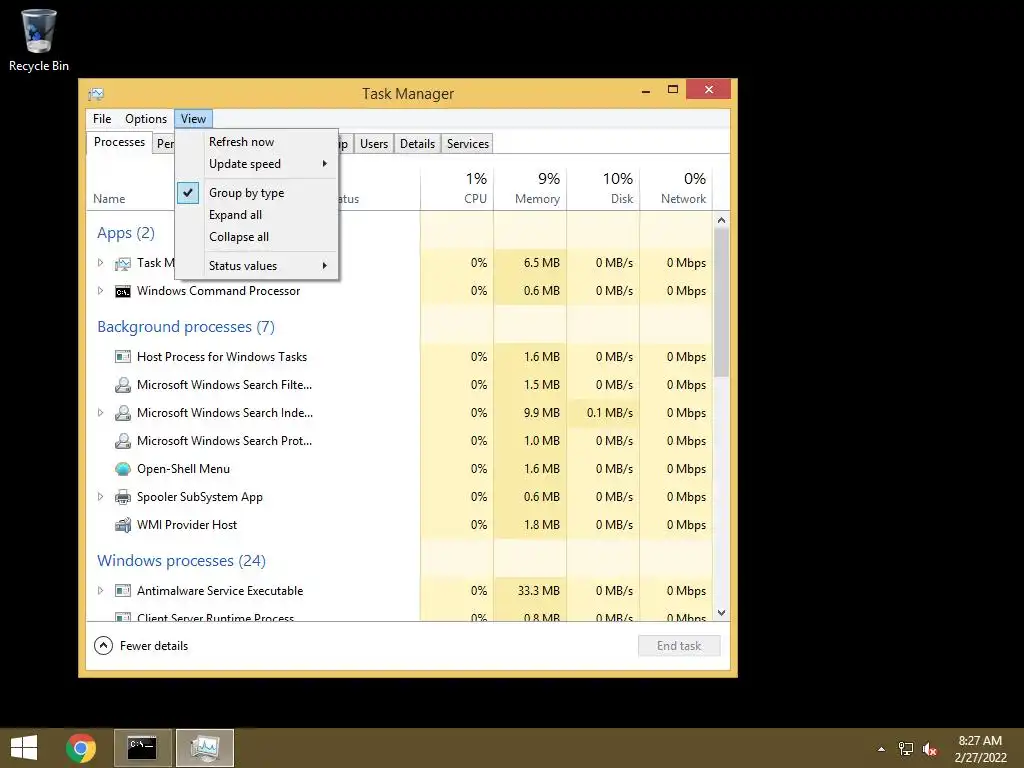
Task: Click Host Process for Windows Tasks icon
Action: pyautogui.click(x=123, y=357)
